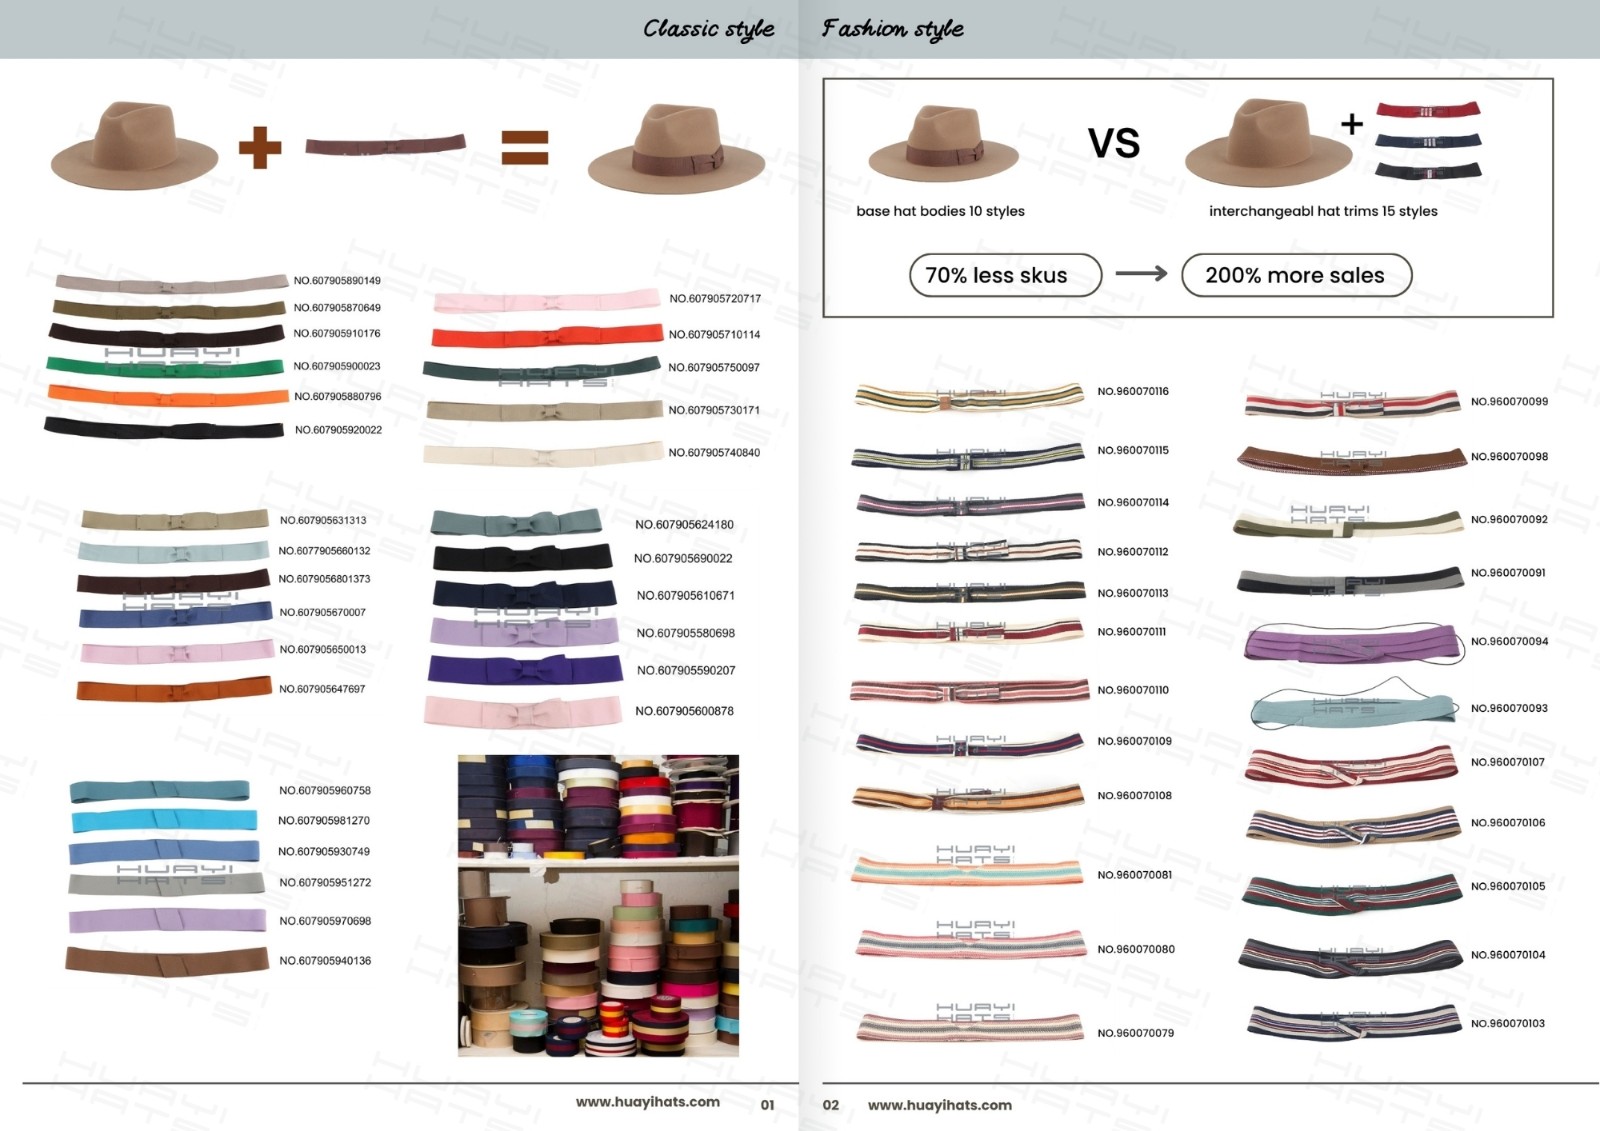This screenshot has height=1131, width=1600.
Task: Click the ribbon spools shelf photo
Action: [598, 905]
